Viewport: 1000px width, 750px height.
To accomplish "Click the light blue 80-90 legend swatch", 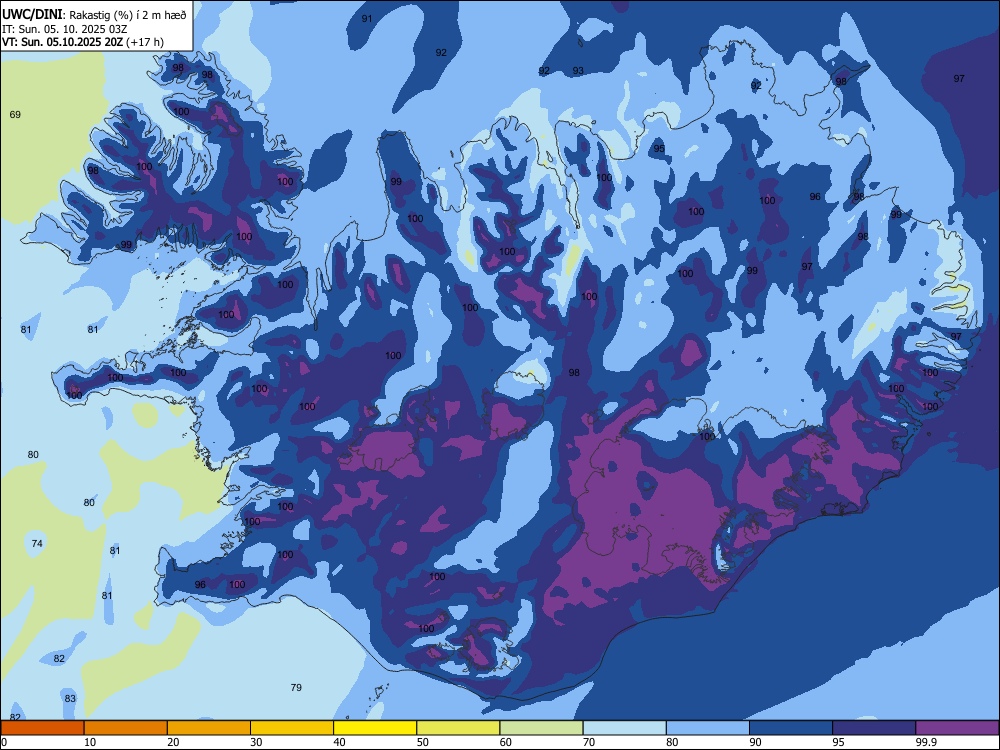I will [x=707, y=728].
